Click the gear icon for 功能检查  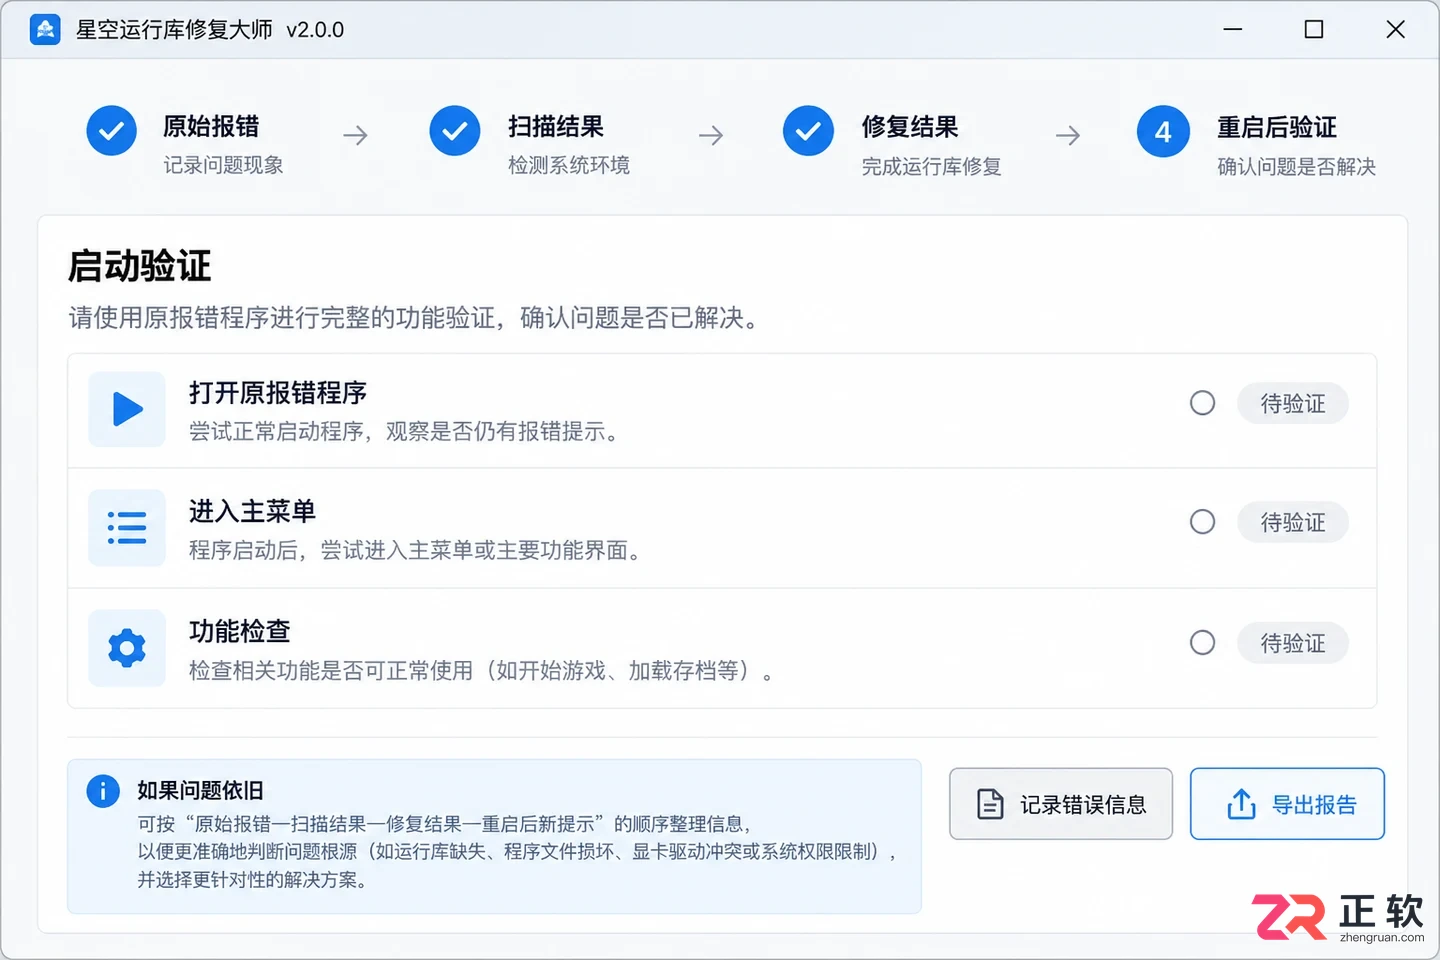coord(127,648)
